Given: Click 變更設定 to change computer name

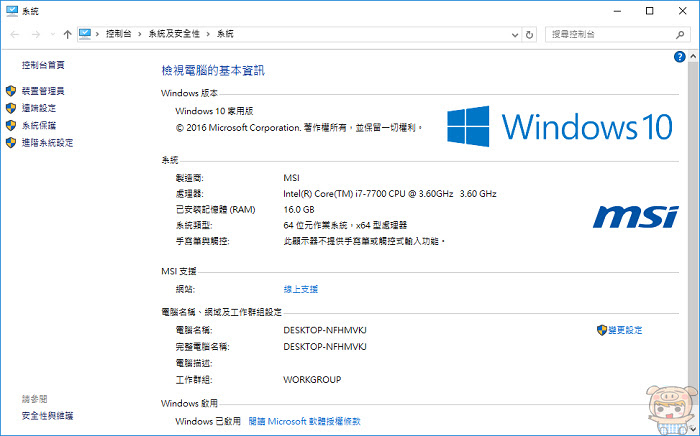Looking at the screenshot, I should [625, 330].
